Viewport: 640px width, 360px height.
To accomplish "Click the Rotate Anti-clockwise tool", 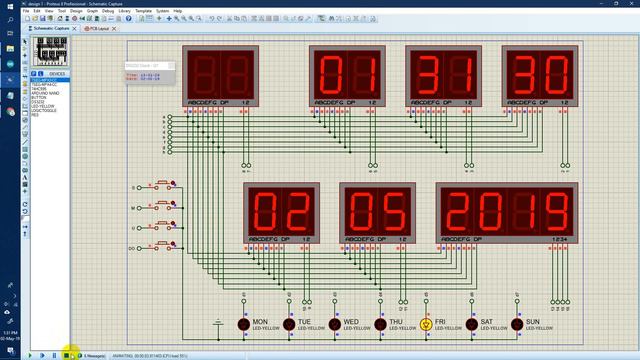I will pos(25,211).
